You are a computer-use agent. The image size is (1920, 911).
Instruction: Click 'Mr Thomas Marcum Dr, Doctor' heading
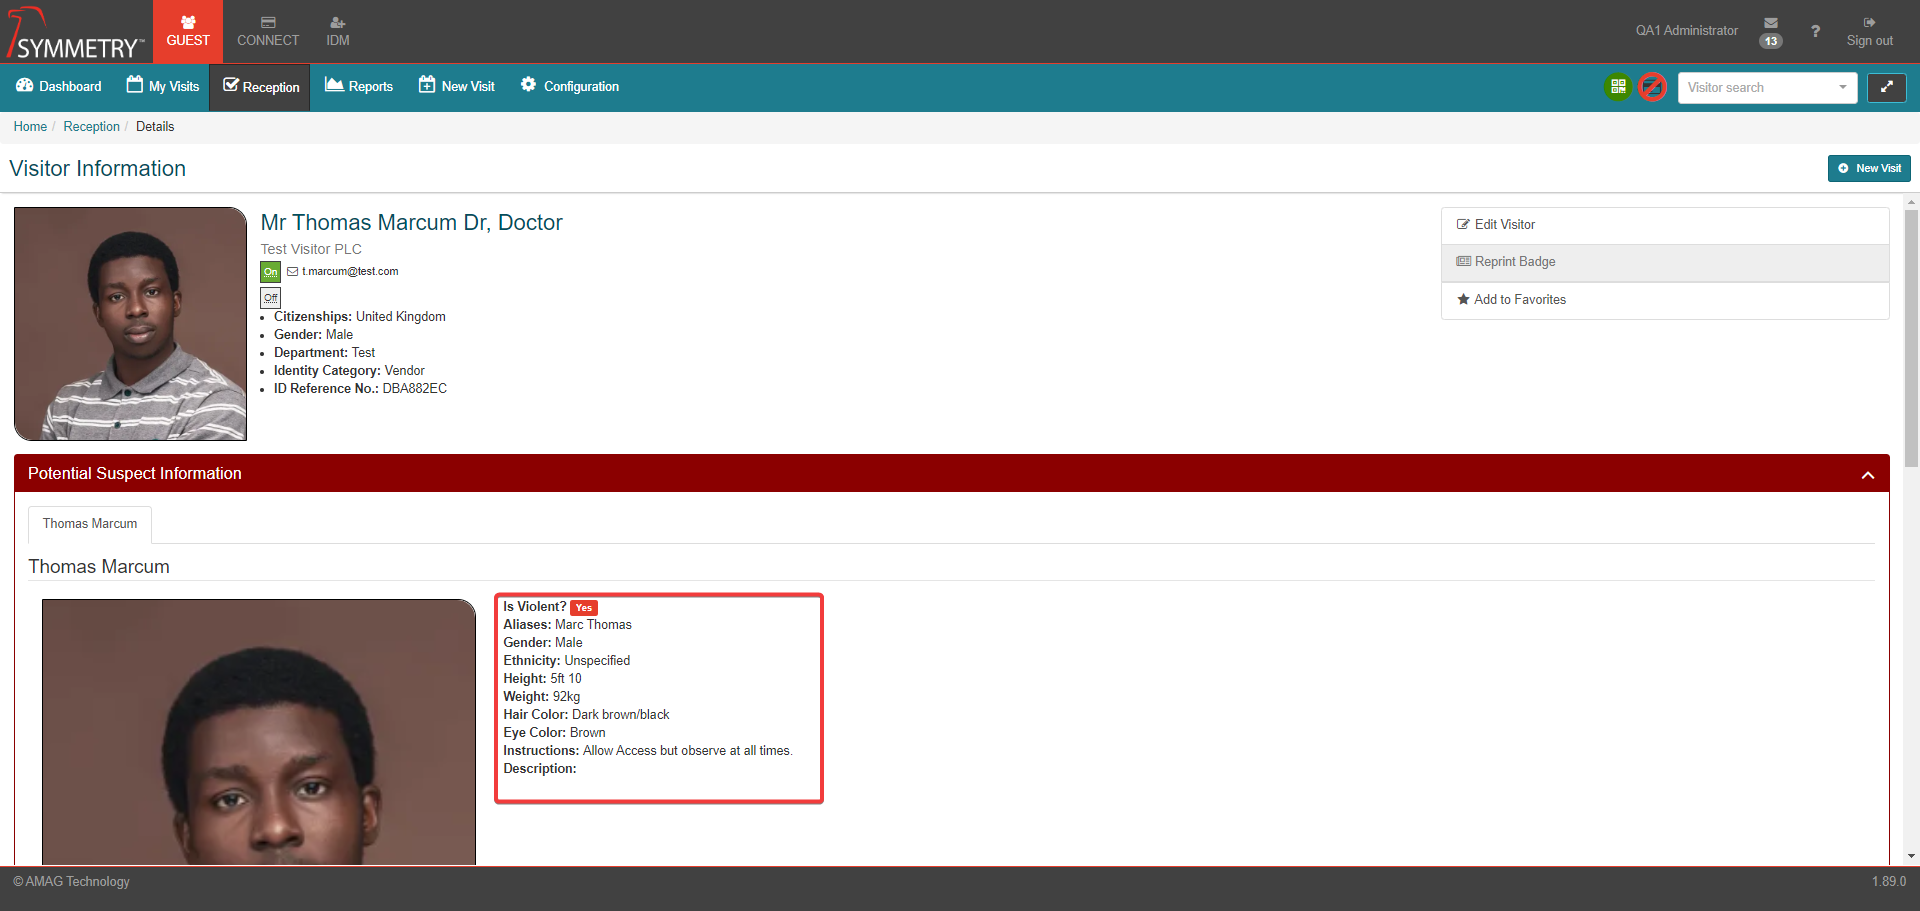click(x=411, y=223)
